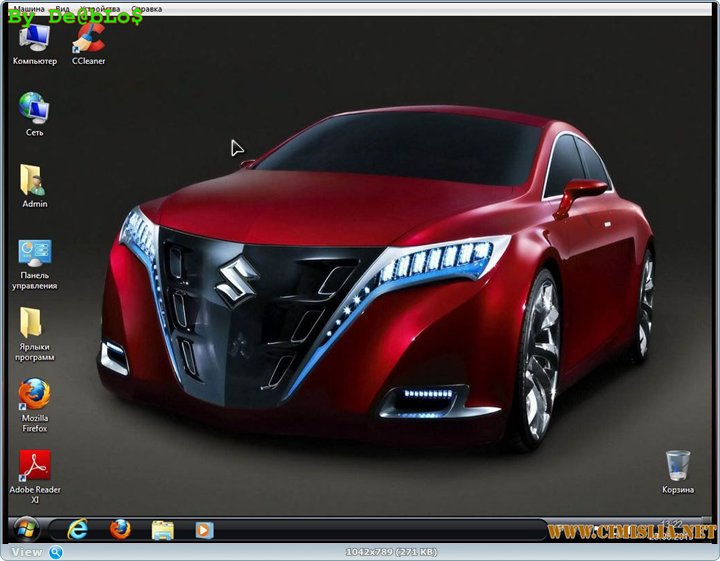Open the media player taskbar icon
The image size is (720, 561).
(204, 529)
